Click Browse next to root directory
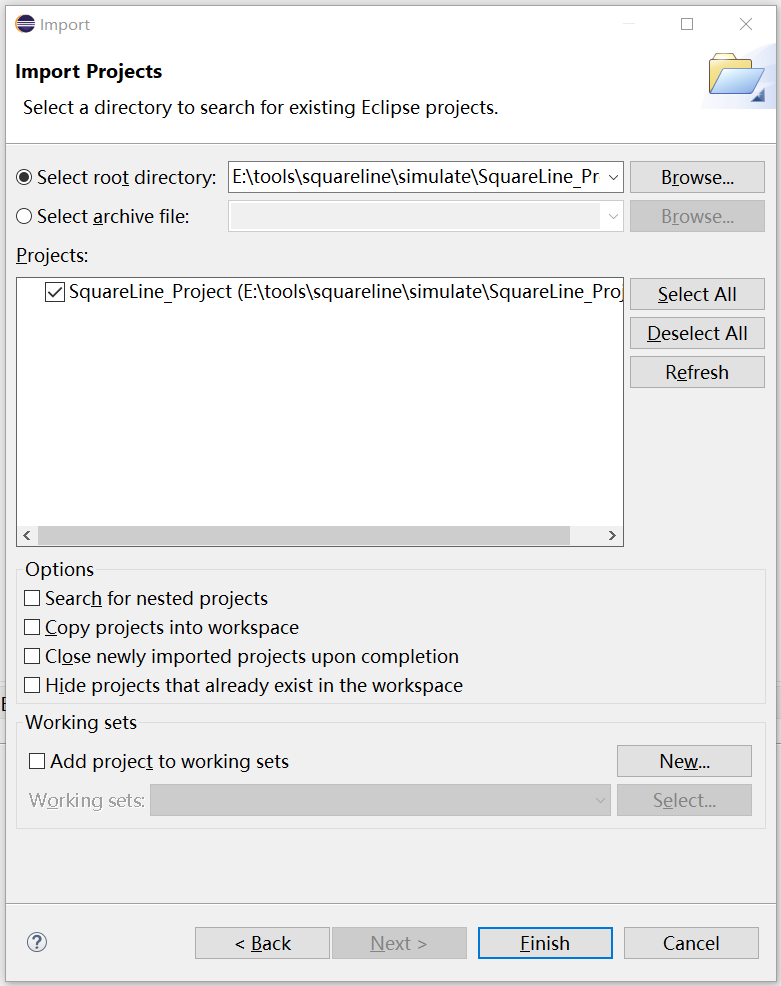781x986 pixels. [x=697, y=177]
